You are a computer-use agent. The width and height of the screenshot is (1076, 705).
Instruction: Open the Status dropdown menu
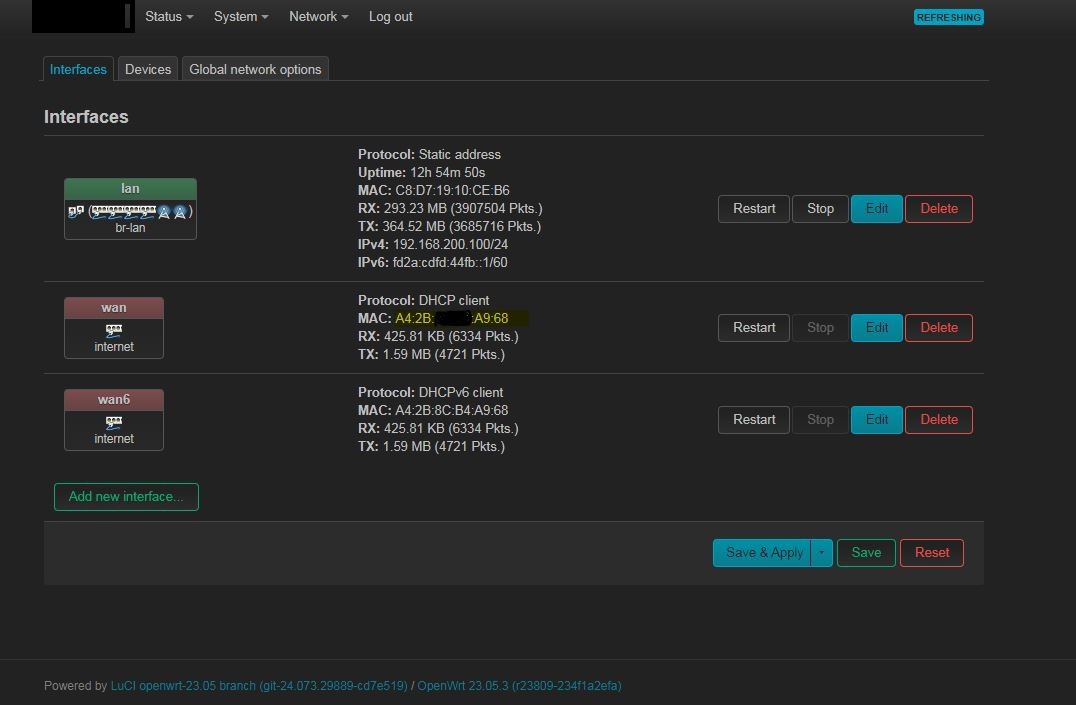(x=169, y=17)
